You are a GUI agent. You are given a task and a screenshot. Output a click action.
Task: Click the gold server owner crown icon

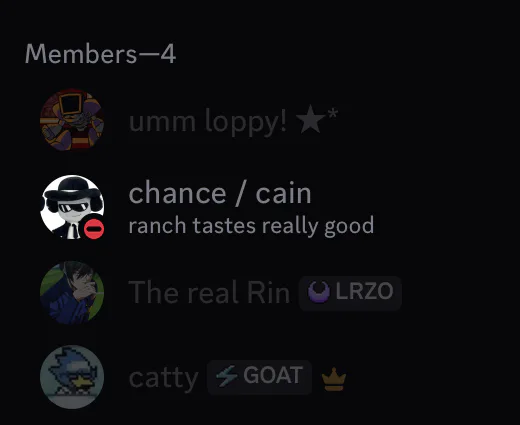[334, 379]
